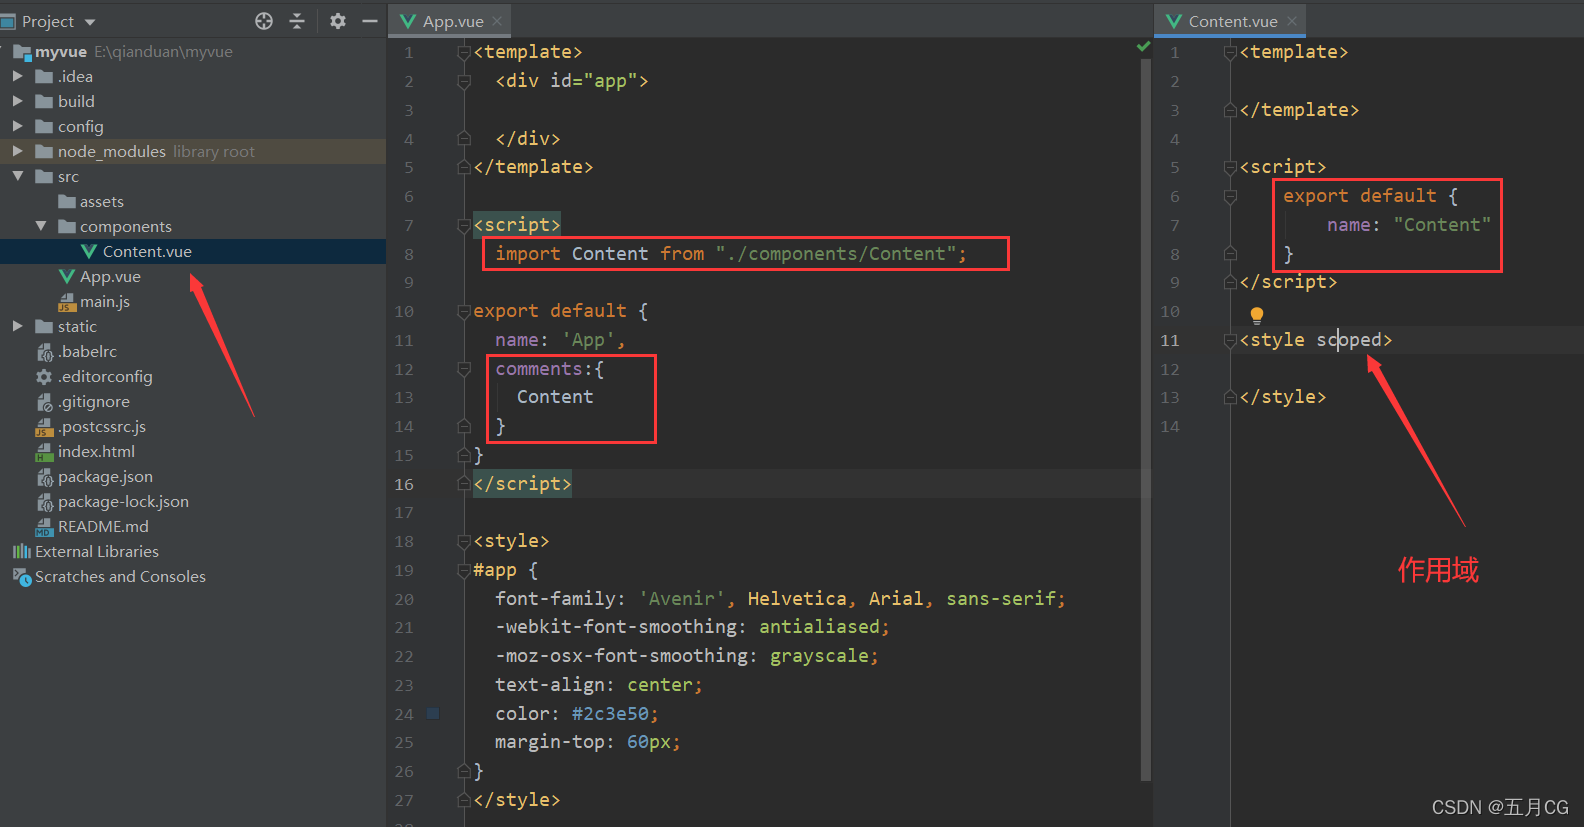Expand the build folder

click(17, 101)
